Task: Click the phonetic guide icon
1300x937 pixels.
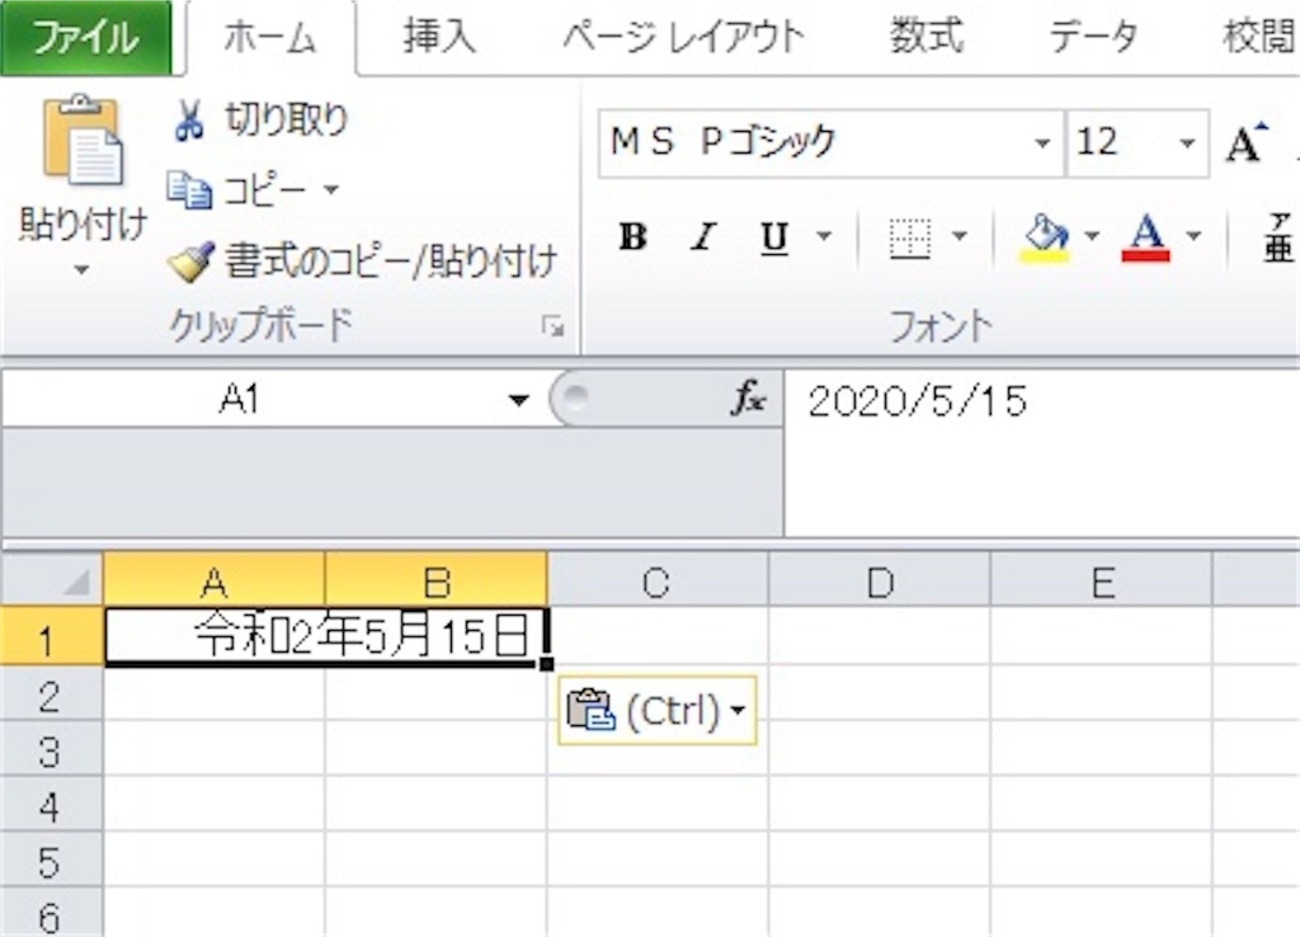Action: pyautogui.click(x=1278, y=237)
